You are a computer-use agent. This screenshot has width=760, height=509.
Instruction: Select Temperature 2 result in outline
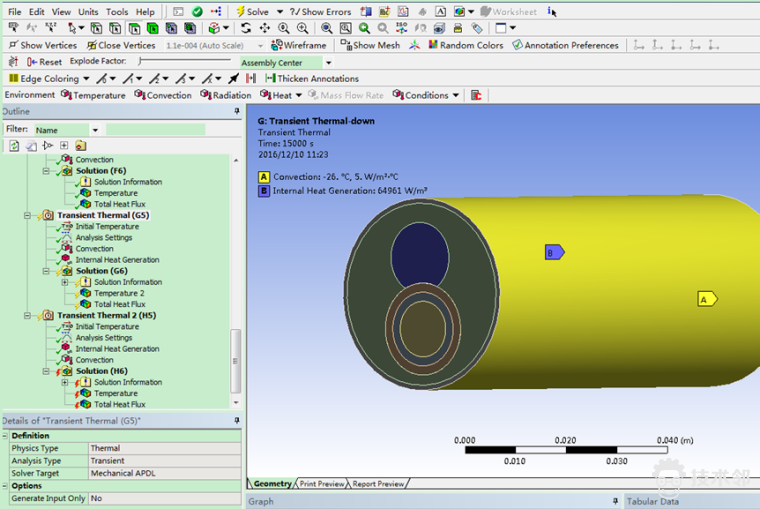click(x=119, y=293)
